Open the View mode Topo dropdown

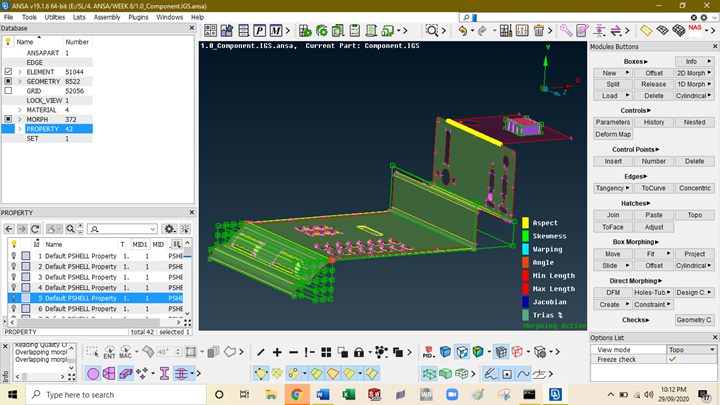(x=691, y=350)
